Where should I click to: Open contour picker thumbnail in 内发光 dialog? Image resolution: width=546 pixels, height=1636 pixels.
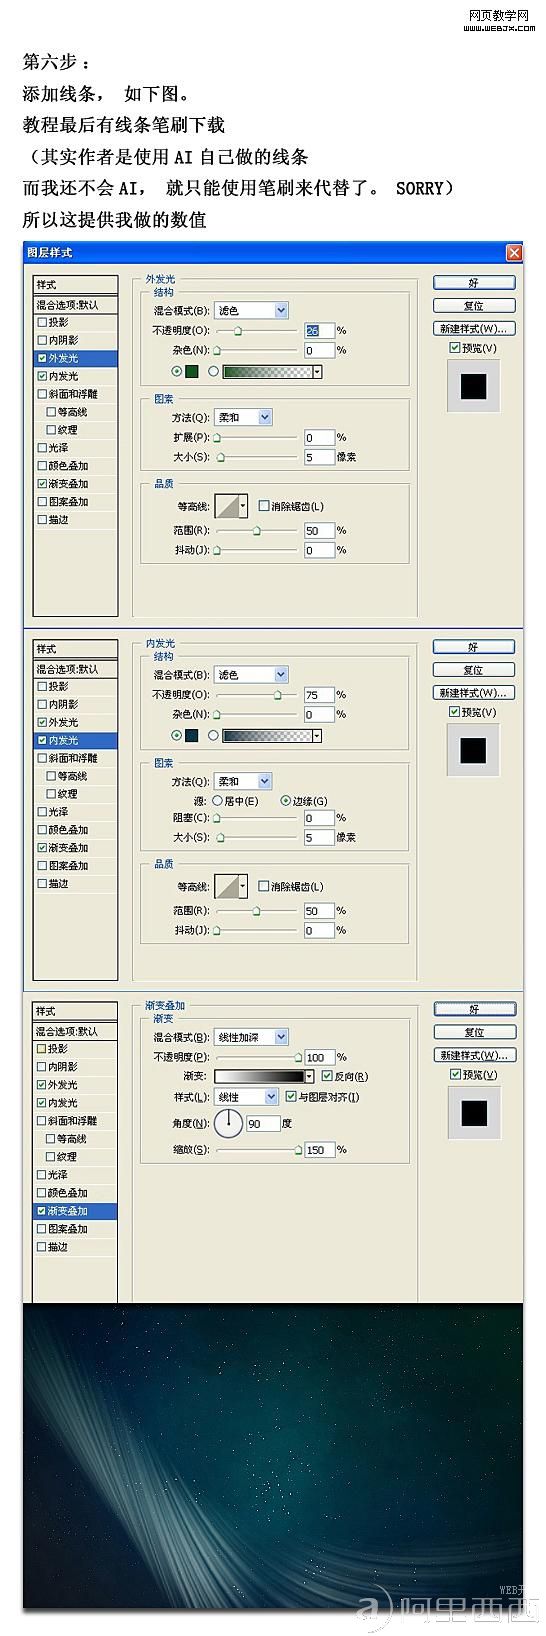pos(225,886)
